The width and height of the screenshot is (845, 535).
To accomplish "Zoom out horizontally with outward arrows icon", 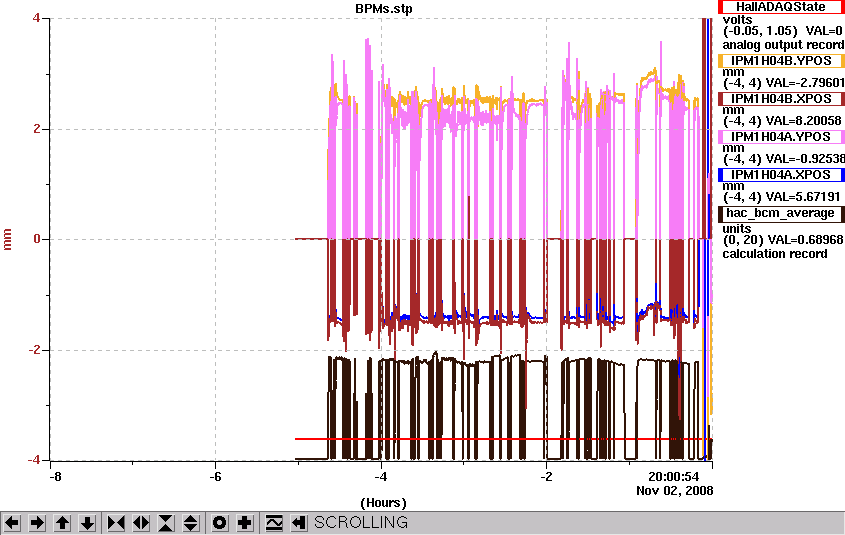I will click(x=141, y=523).
